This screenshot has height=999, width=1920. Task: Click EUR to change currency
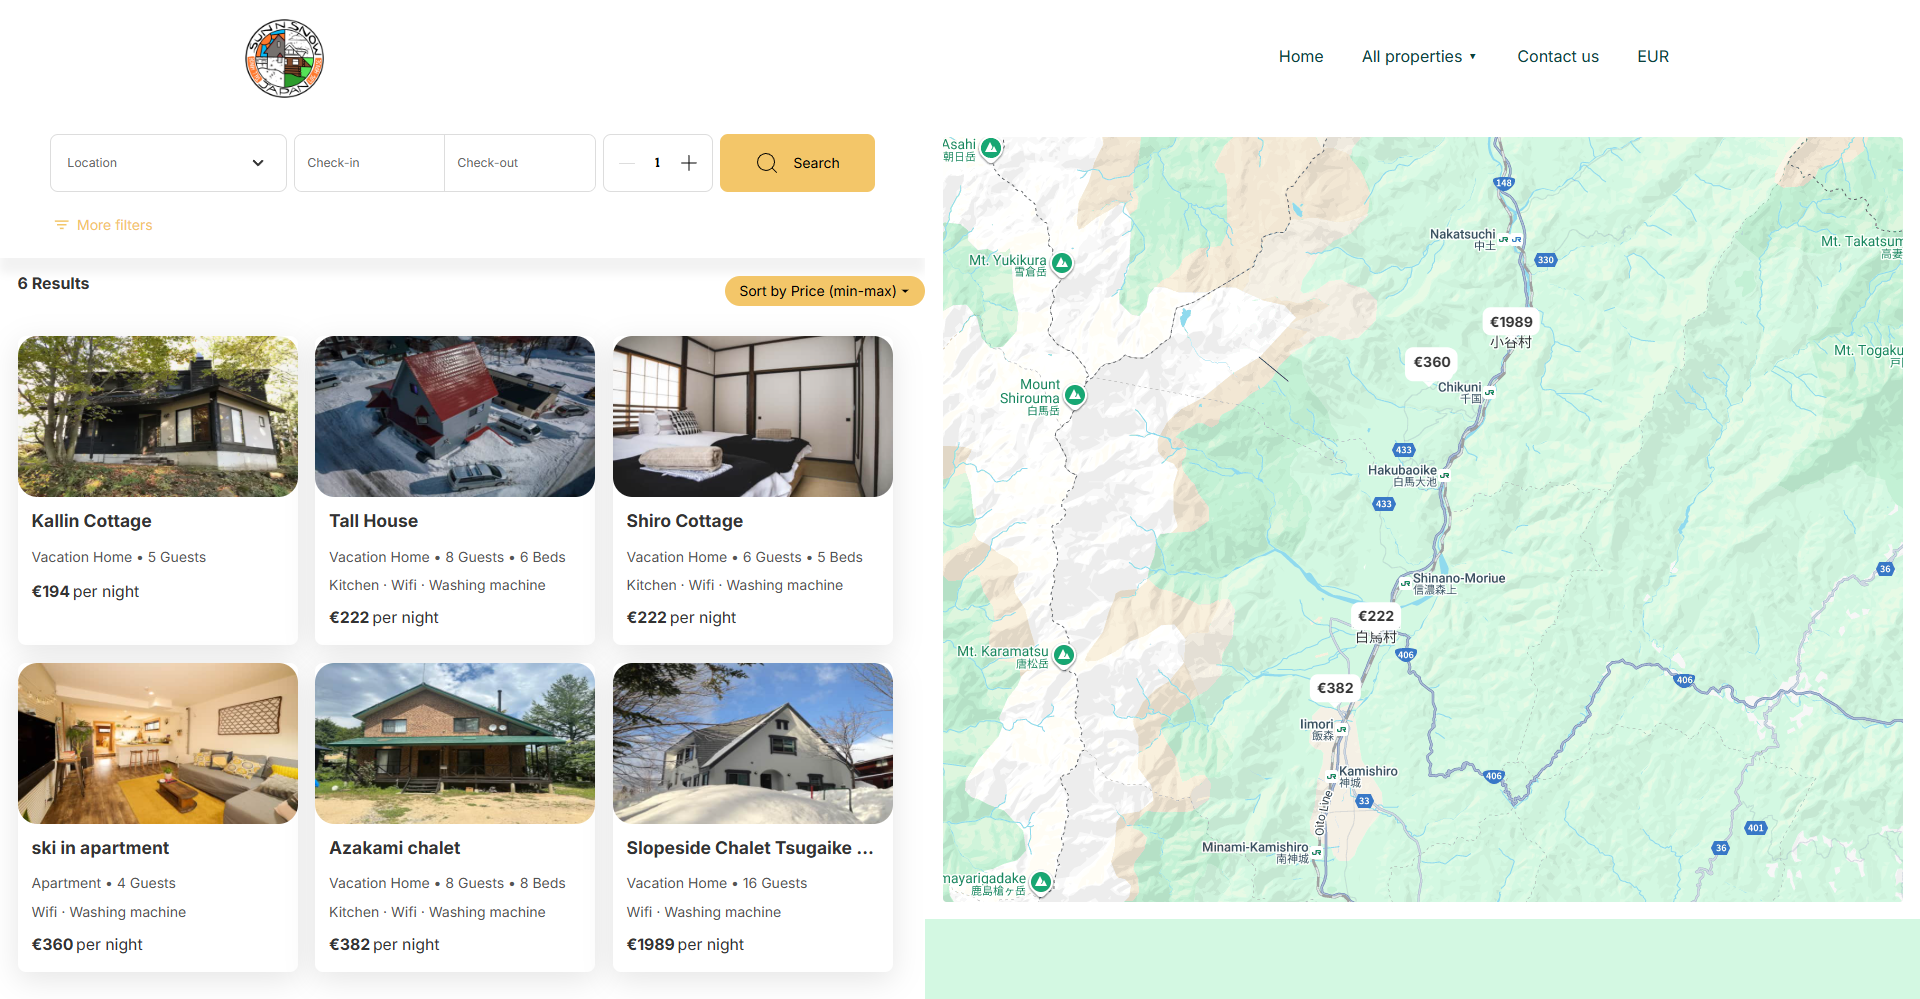tap(1652, 56)
